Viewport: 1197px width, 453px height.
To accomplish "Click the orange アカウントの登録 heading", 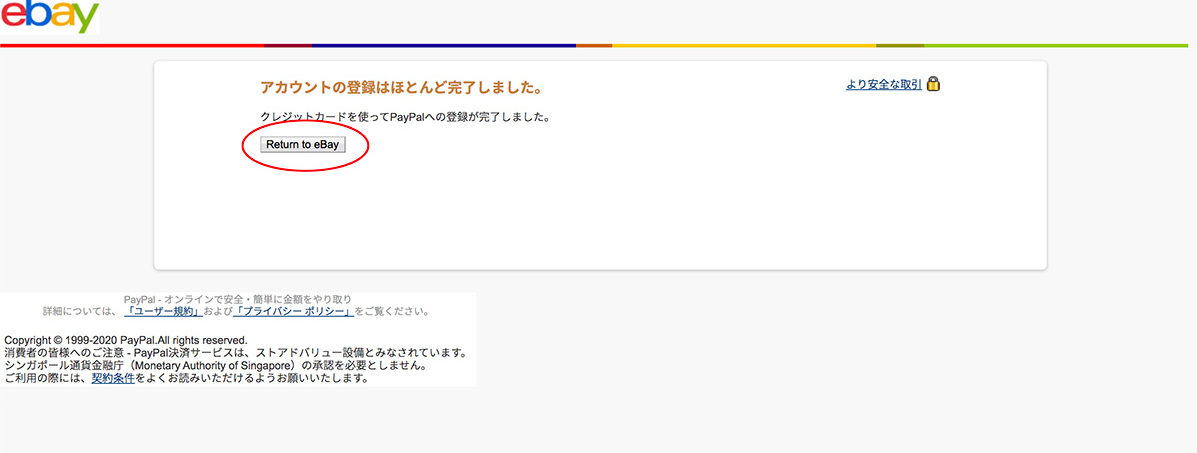I will 401,88.
